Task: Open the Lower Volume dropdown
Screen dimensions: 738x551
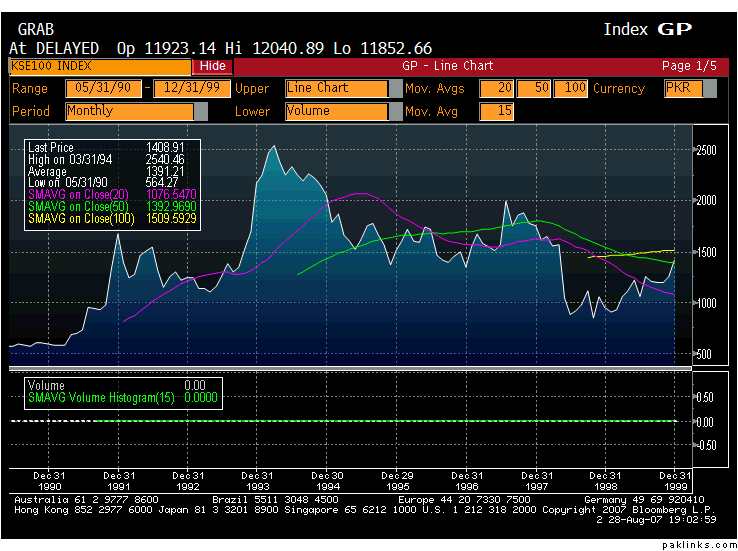Action: (x=336, y=111)
